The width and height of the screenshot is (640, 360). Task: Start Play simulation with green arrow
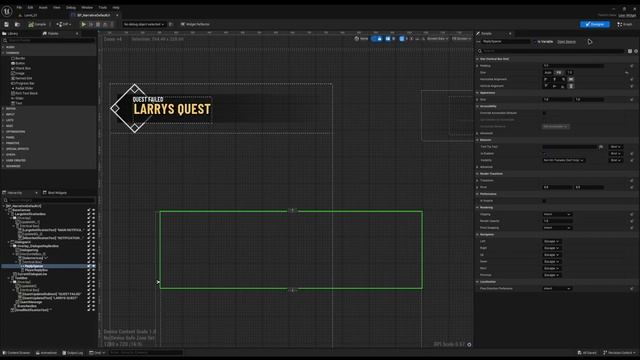tap(84, 24)
